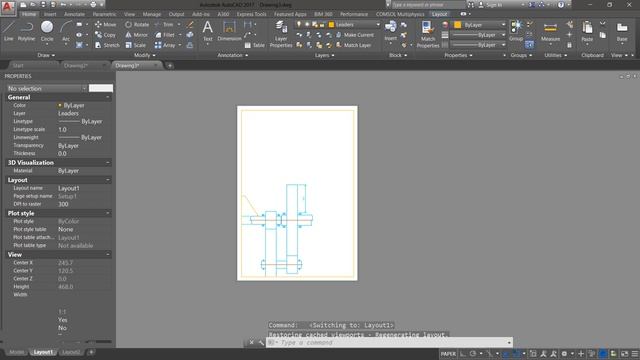Expand the Draw panel

(46, 55)
